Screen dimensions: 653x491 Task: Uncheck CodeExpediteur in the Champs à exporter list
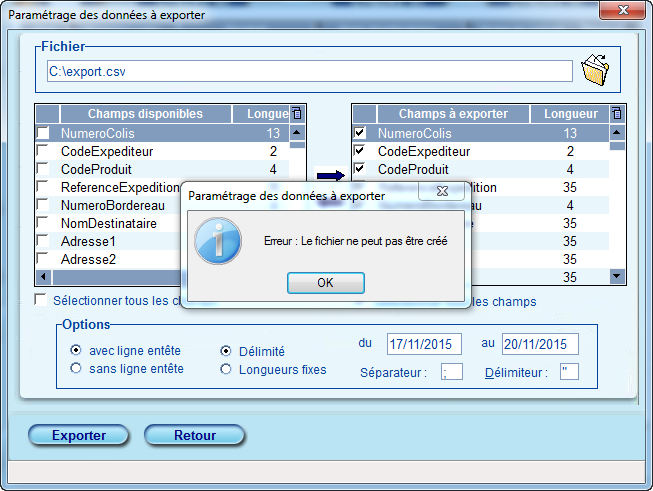360,151
